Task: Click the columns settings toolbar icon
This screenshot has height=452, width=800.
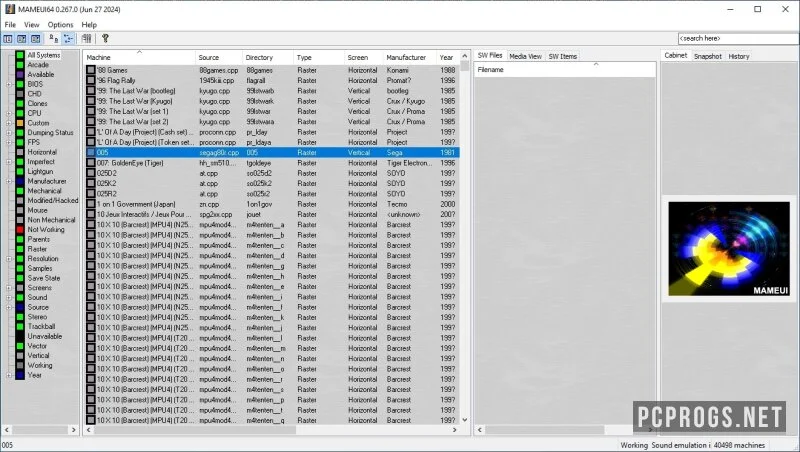Action: click(87, 39)
